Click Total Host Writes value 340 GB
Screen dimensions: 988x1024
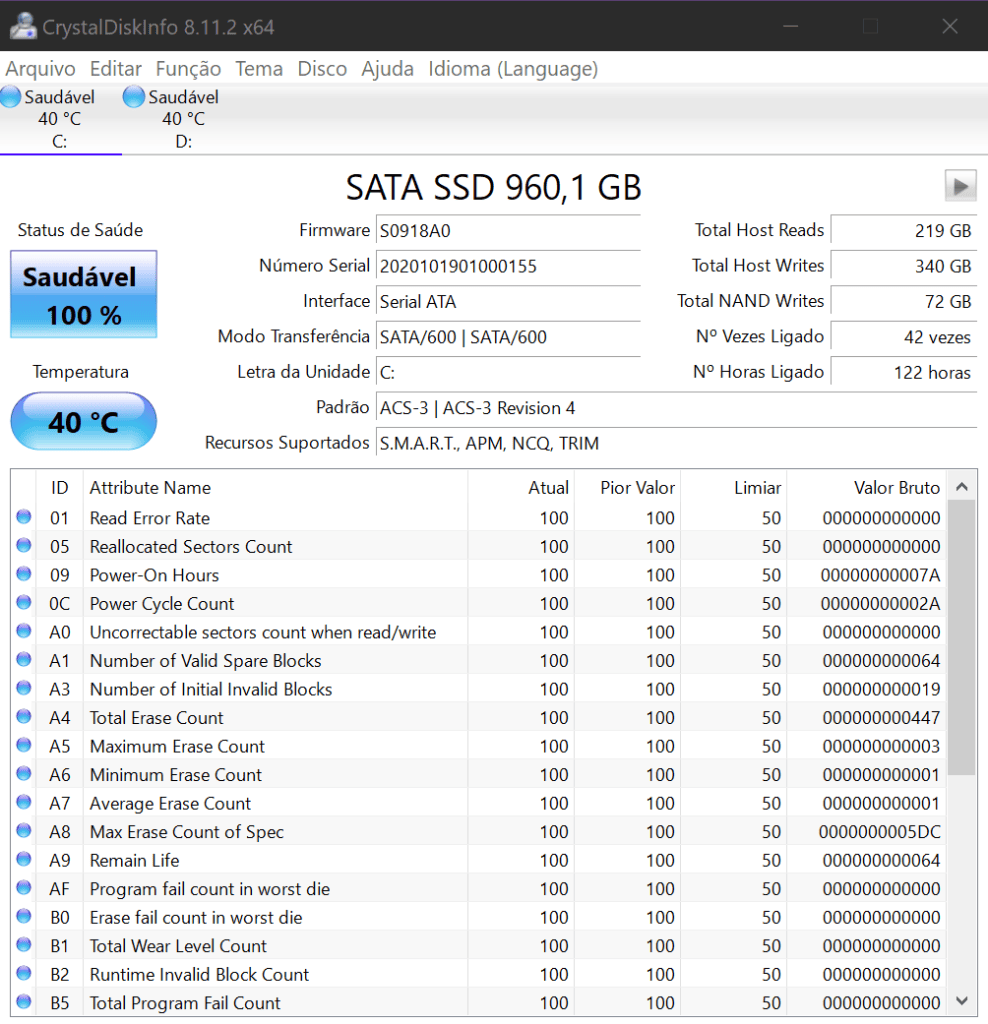point(904,266)
